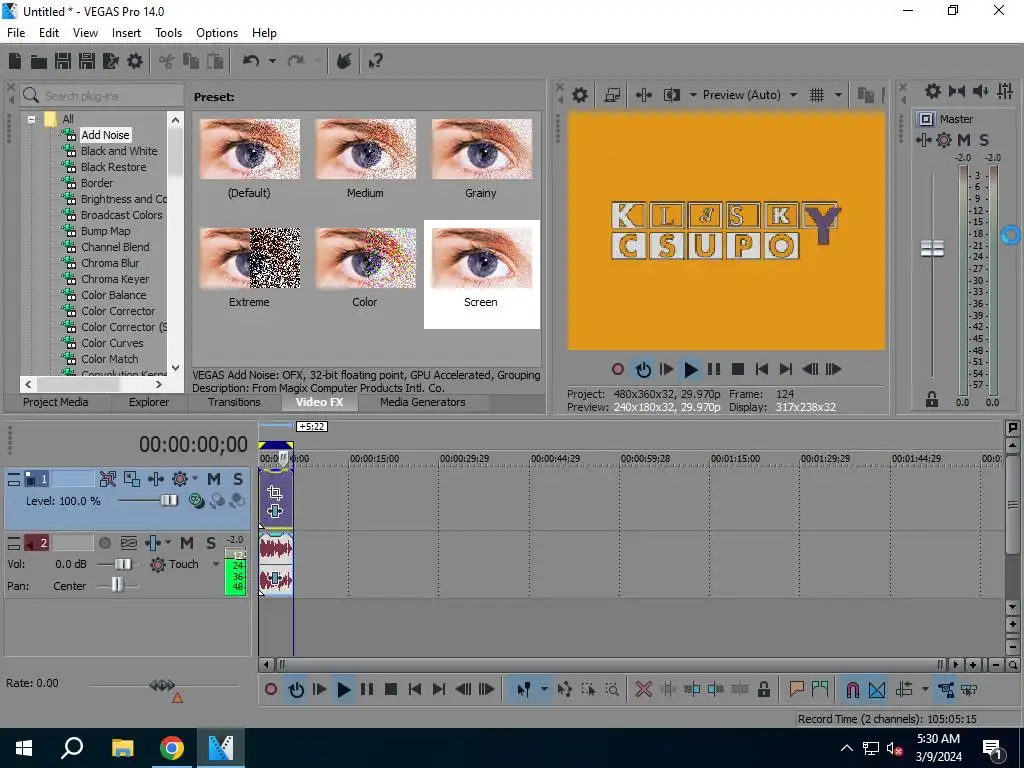Open the File menu
Screen dimensions: 1024x768
pyautogui.click(x=16, y=33)
